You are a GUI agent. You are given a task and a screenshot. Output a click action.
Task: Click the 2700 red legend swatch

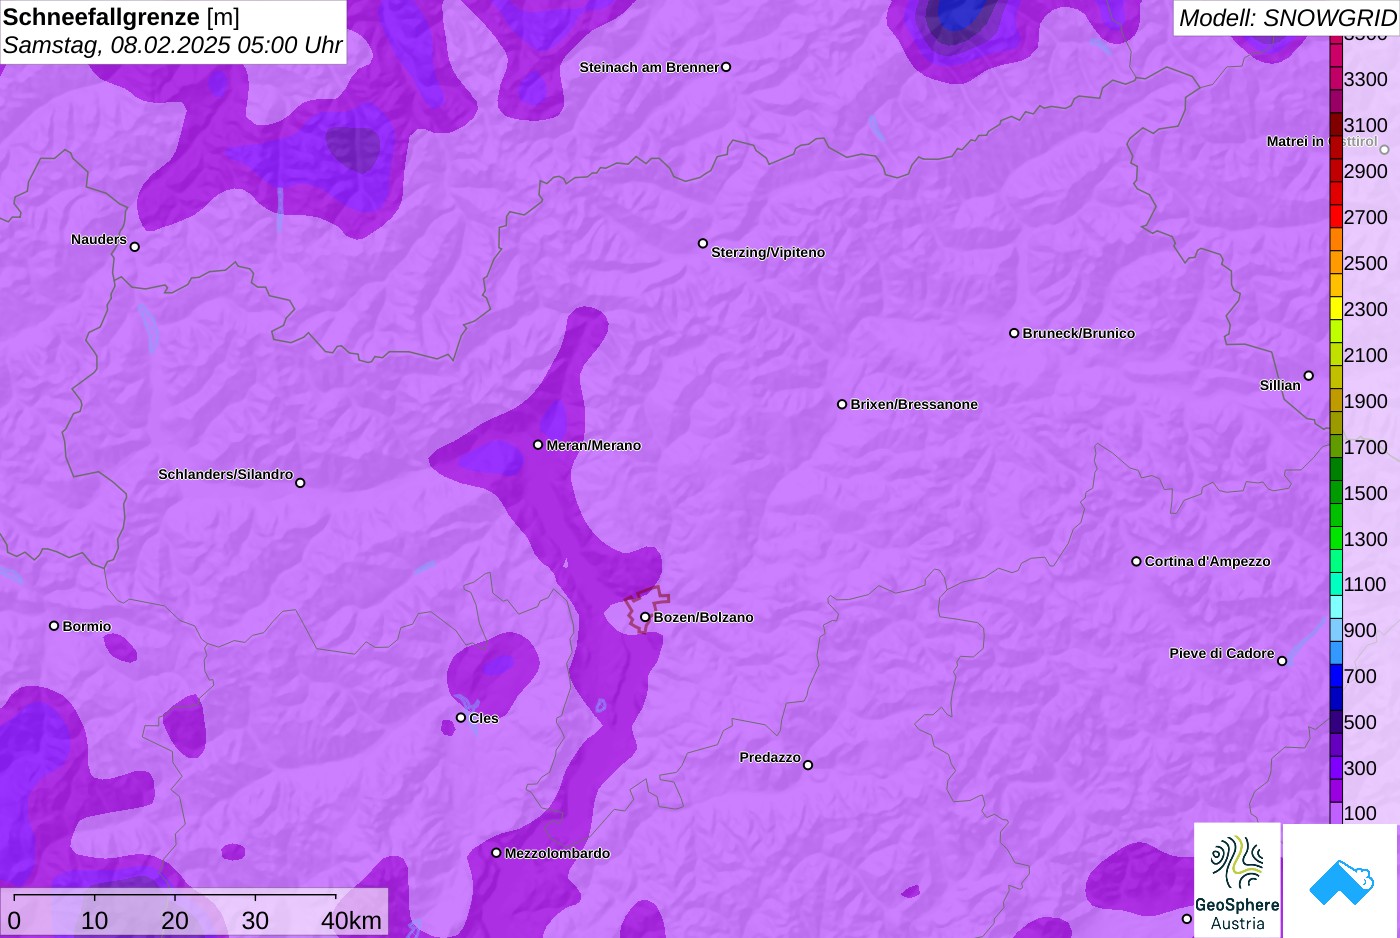[x=1336, y=217]
